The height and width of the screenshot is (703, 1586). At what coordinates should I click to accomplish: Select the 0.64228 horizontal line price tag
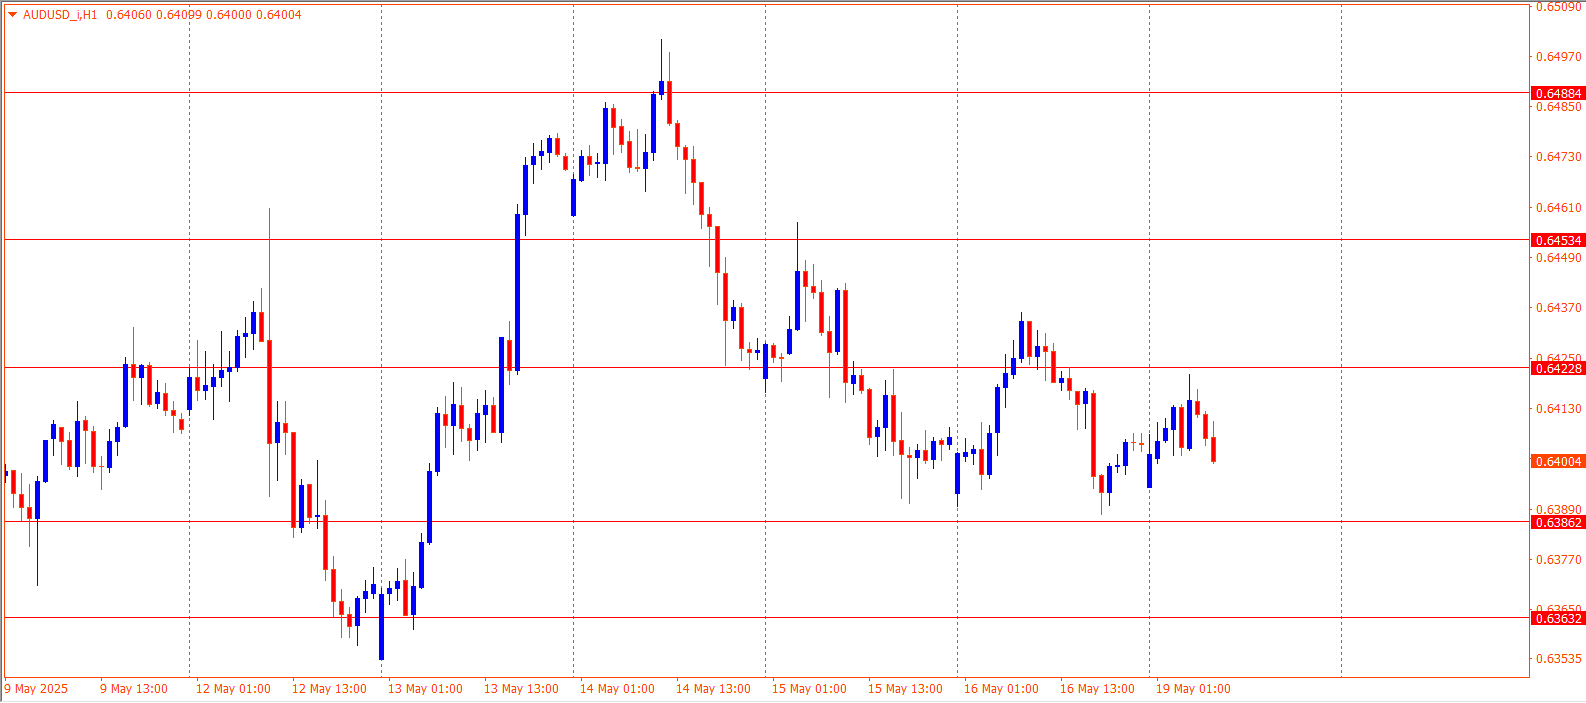click(x=1558, y=368)
